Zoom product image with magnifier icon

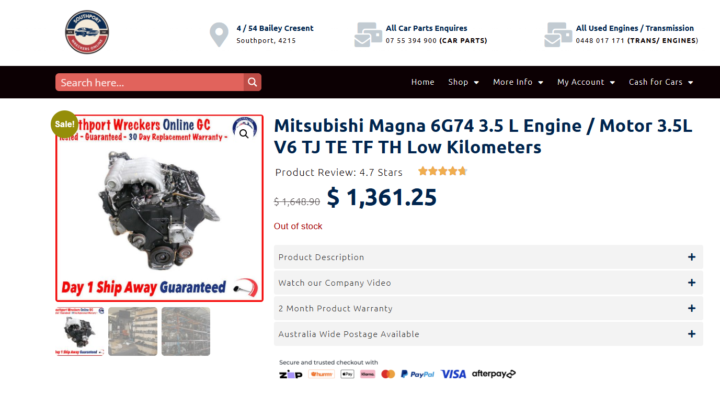(x=244, y=134)
